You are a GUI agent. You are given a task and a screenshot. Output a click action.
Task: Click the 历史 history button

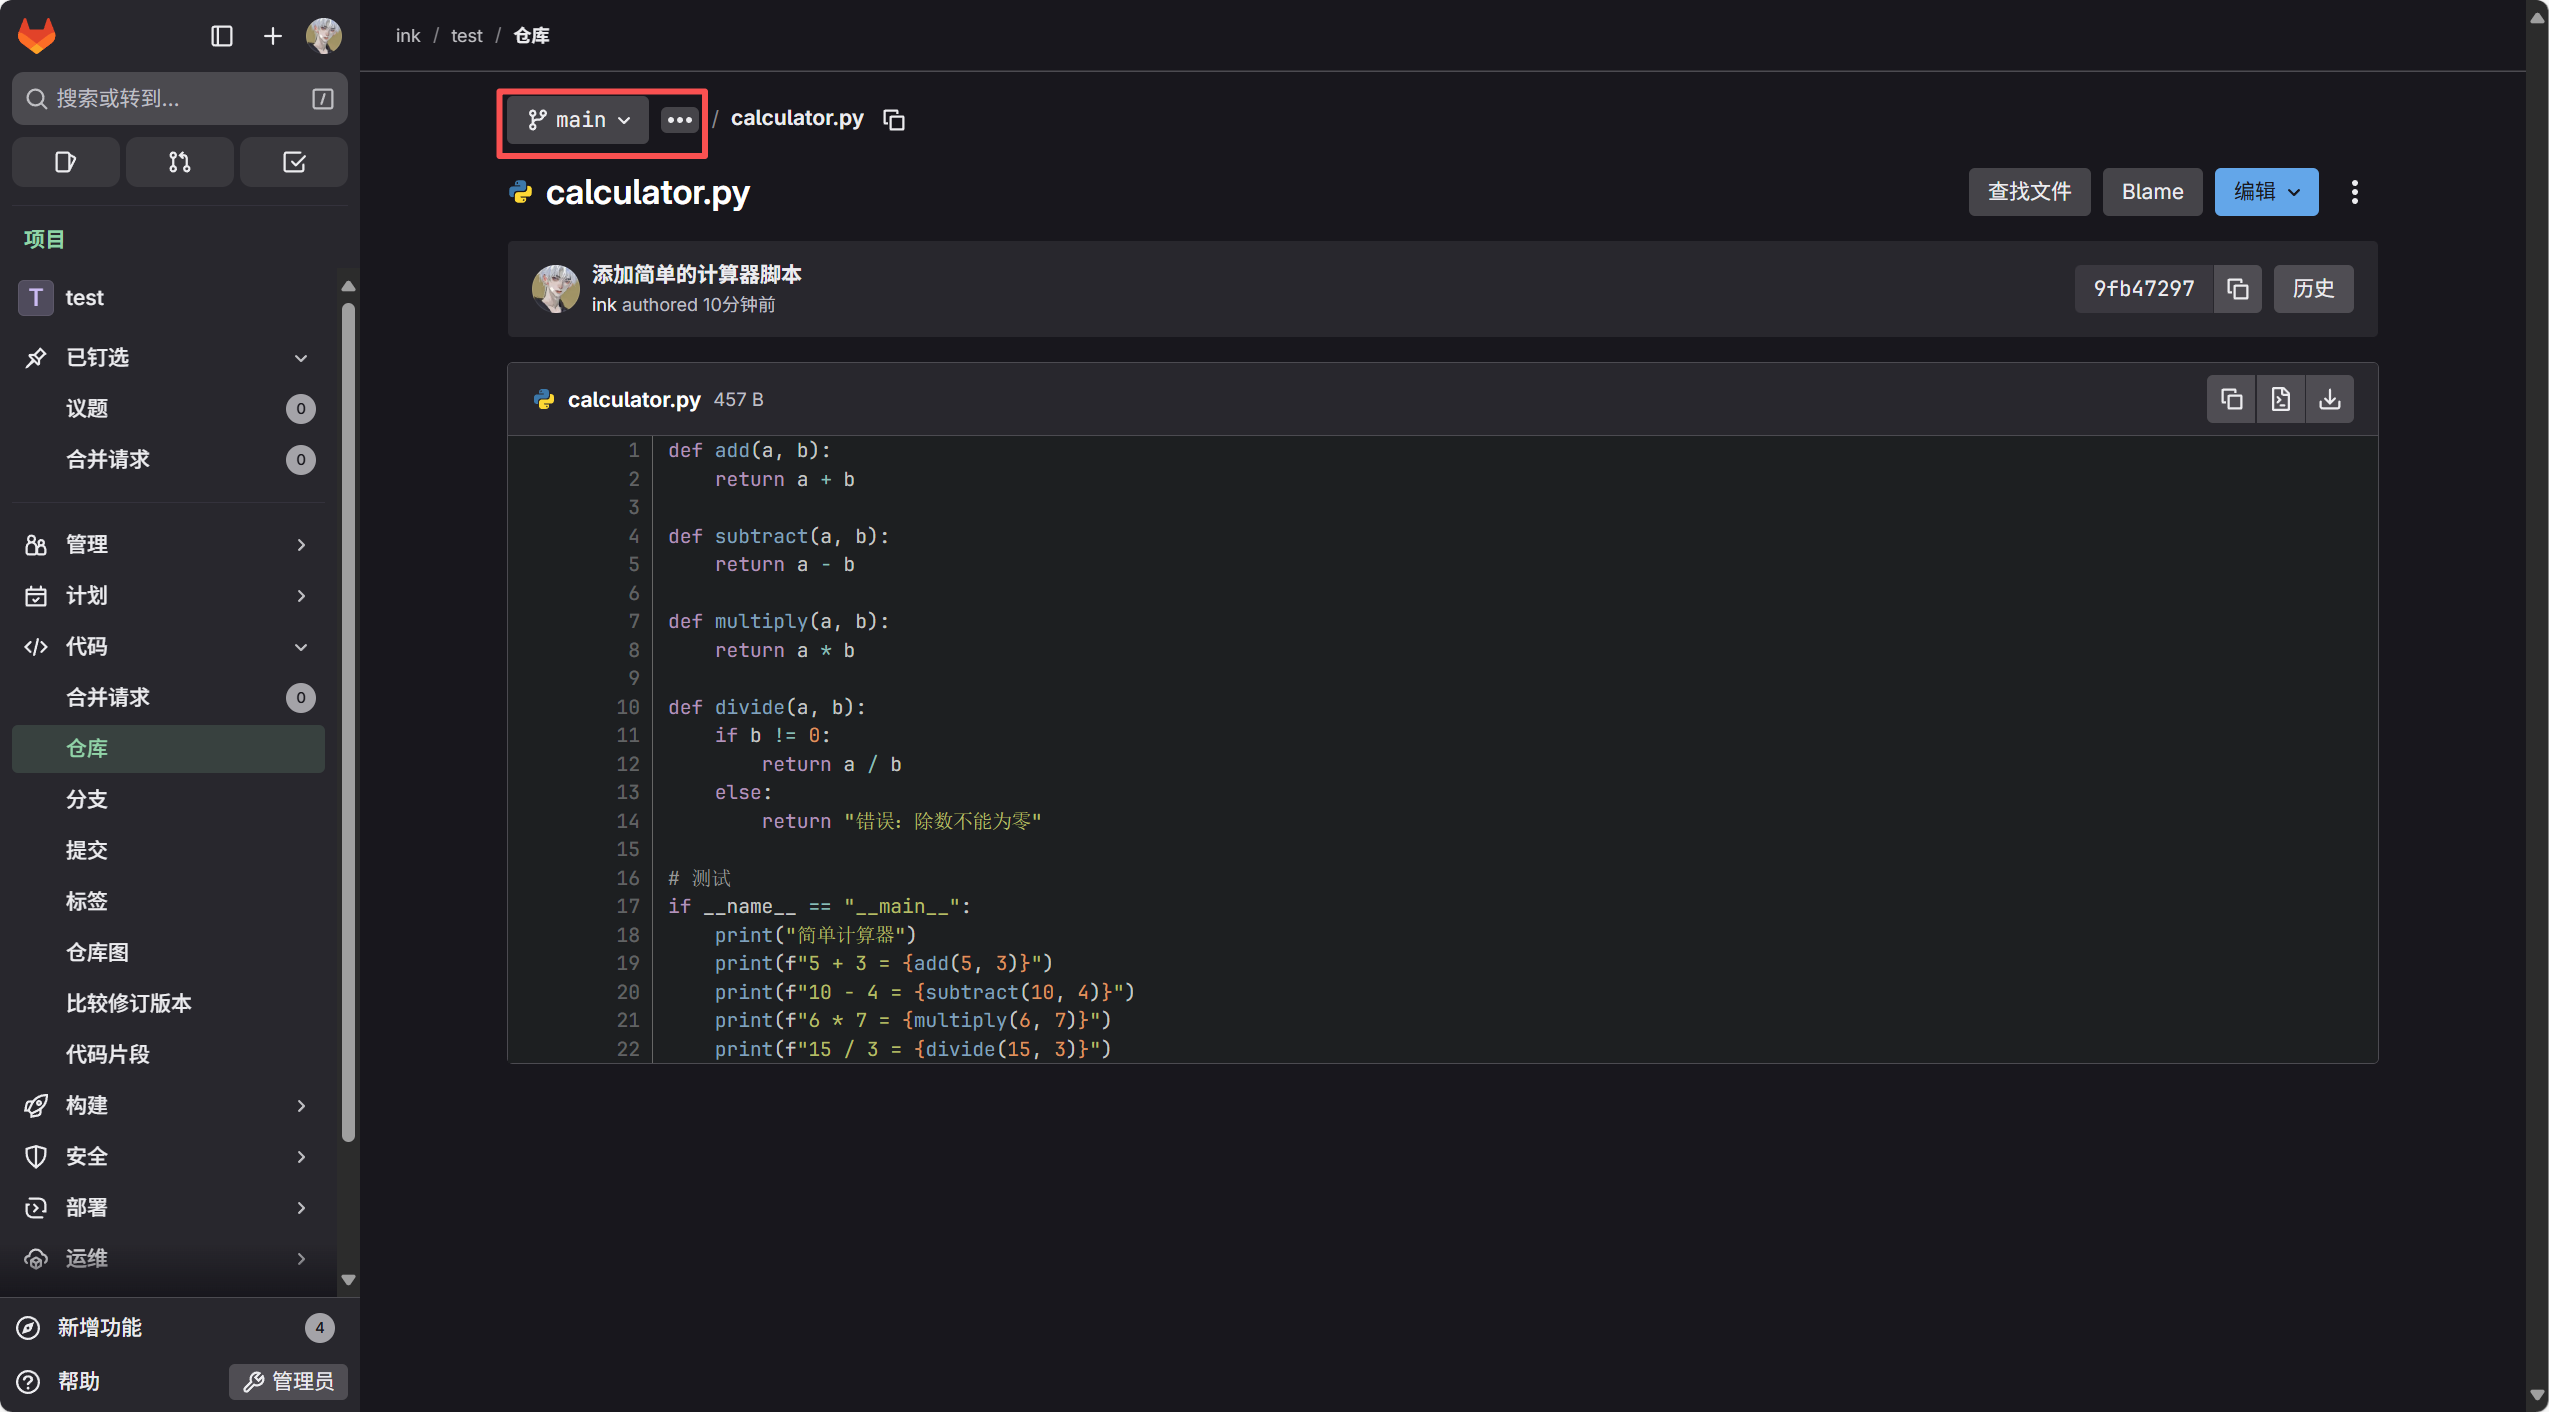(2312, 289)
